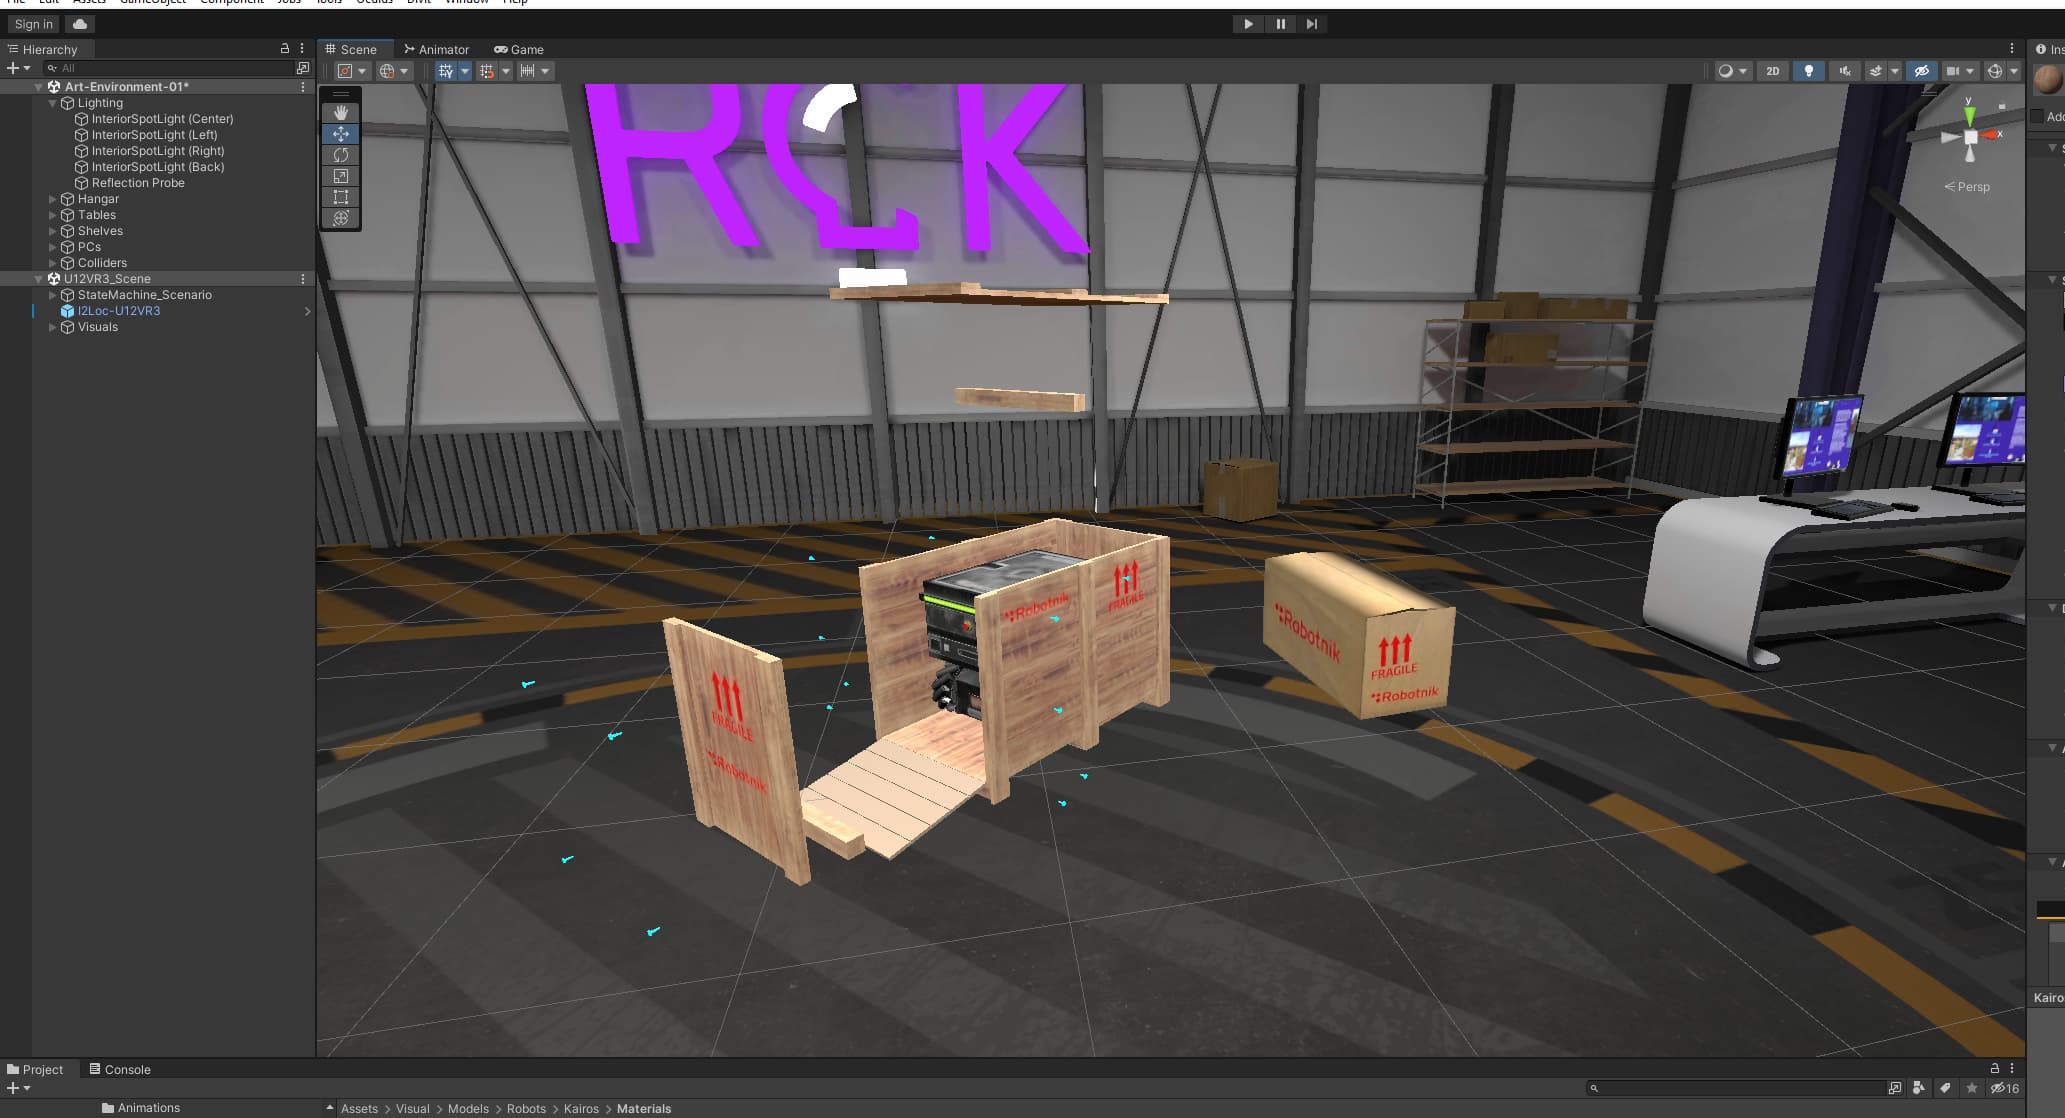The height and width of the screenshot is (1118, 2065).
Task: Toggle the Persp projection label
Action: [x=1967, y=187]
